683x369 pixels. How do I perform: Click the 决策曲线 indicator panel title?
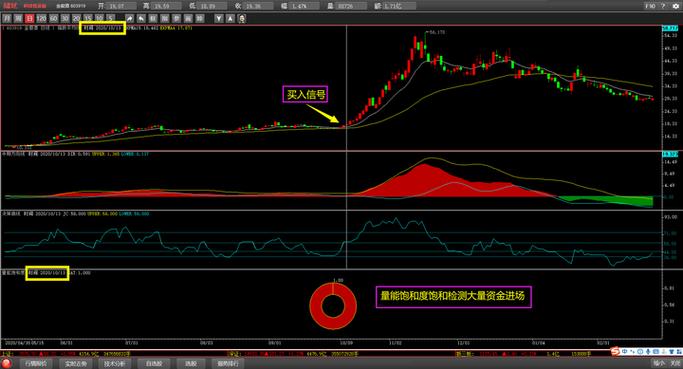pos(12,214)
